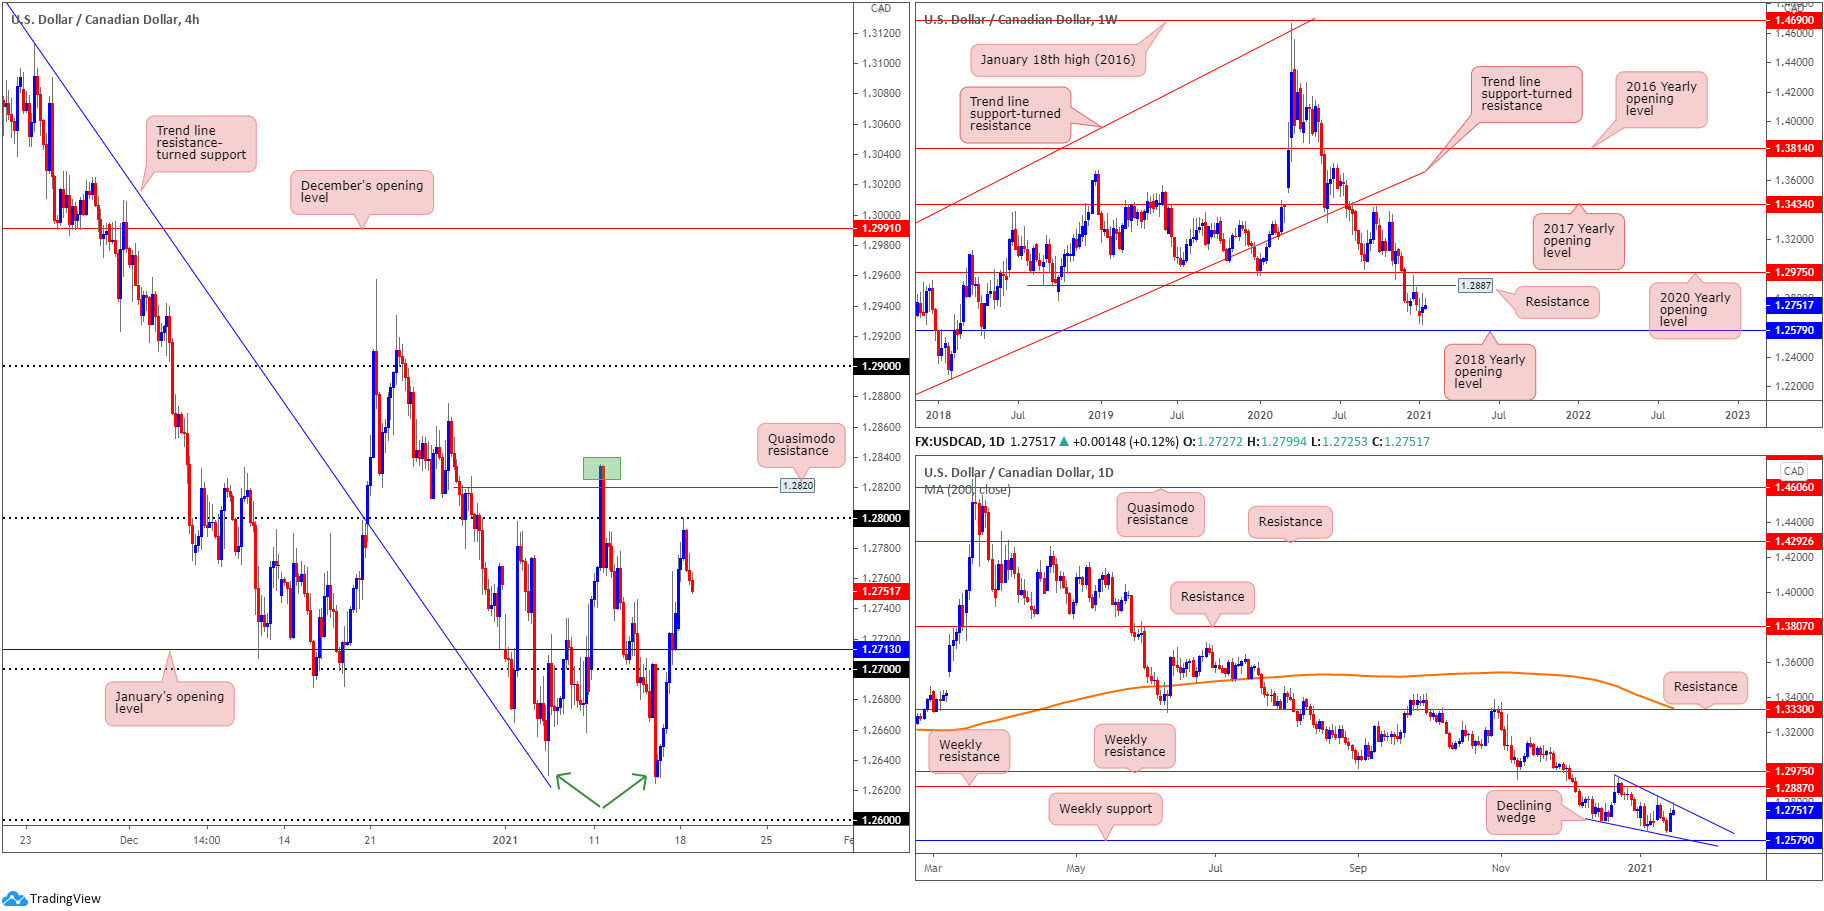
Task: Click the red 1.38070 price tag
Action: [1793, 626]
